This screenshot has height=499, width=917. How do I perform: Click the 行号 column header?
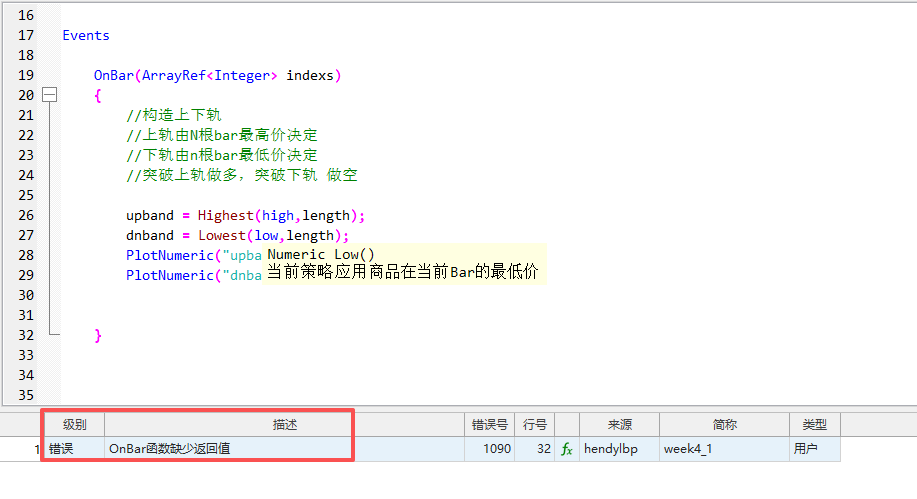click(x=535, y=425)
